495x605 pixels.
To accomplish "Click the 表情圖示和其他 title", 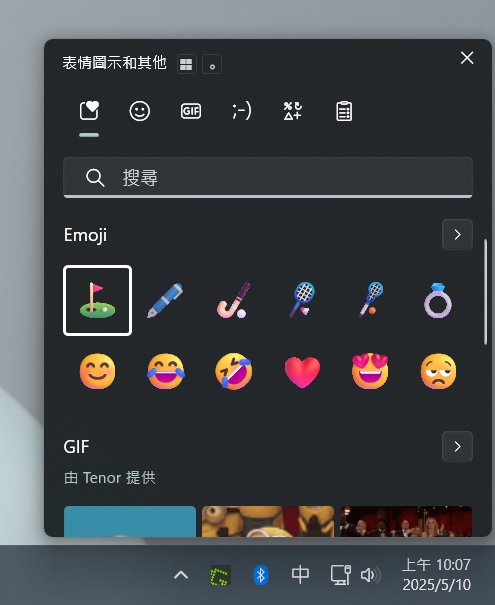I will coord(114,63).
